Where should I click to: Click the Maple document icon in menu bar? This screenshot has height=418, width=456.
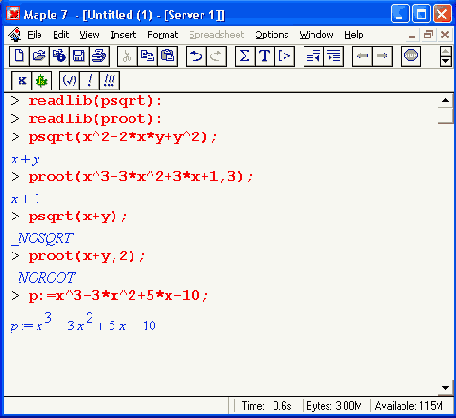[x=15, y=35]
